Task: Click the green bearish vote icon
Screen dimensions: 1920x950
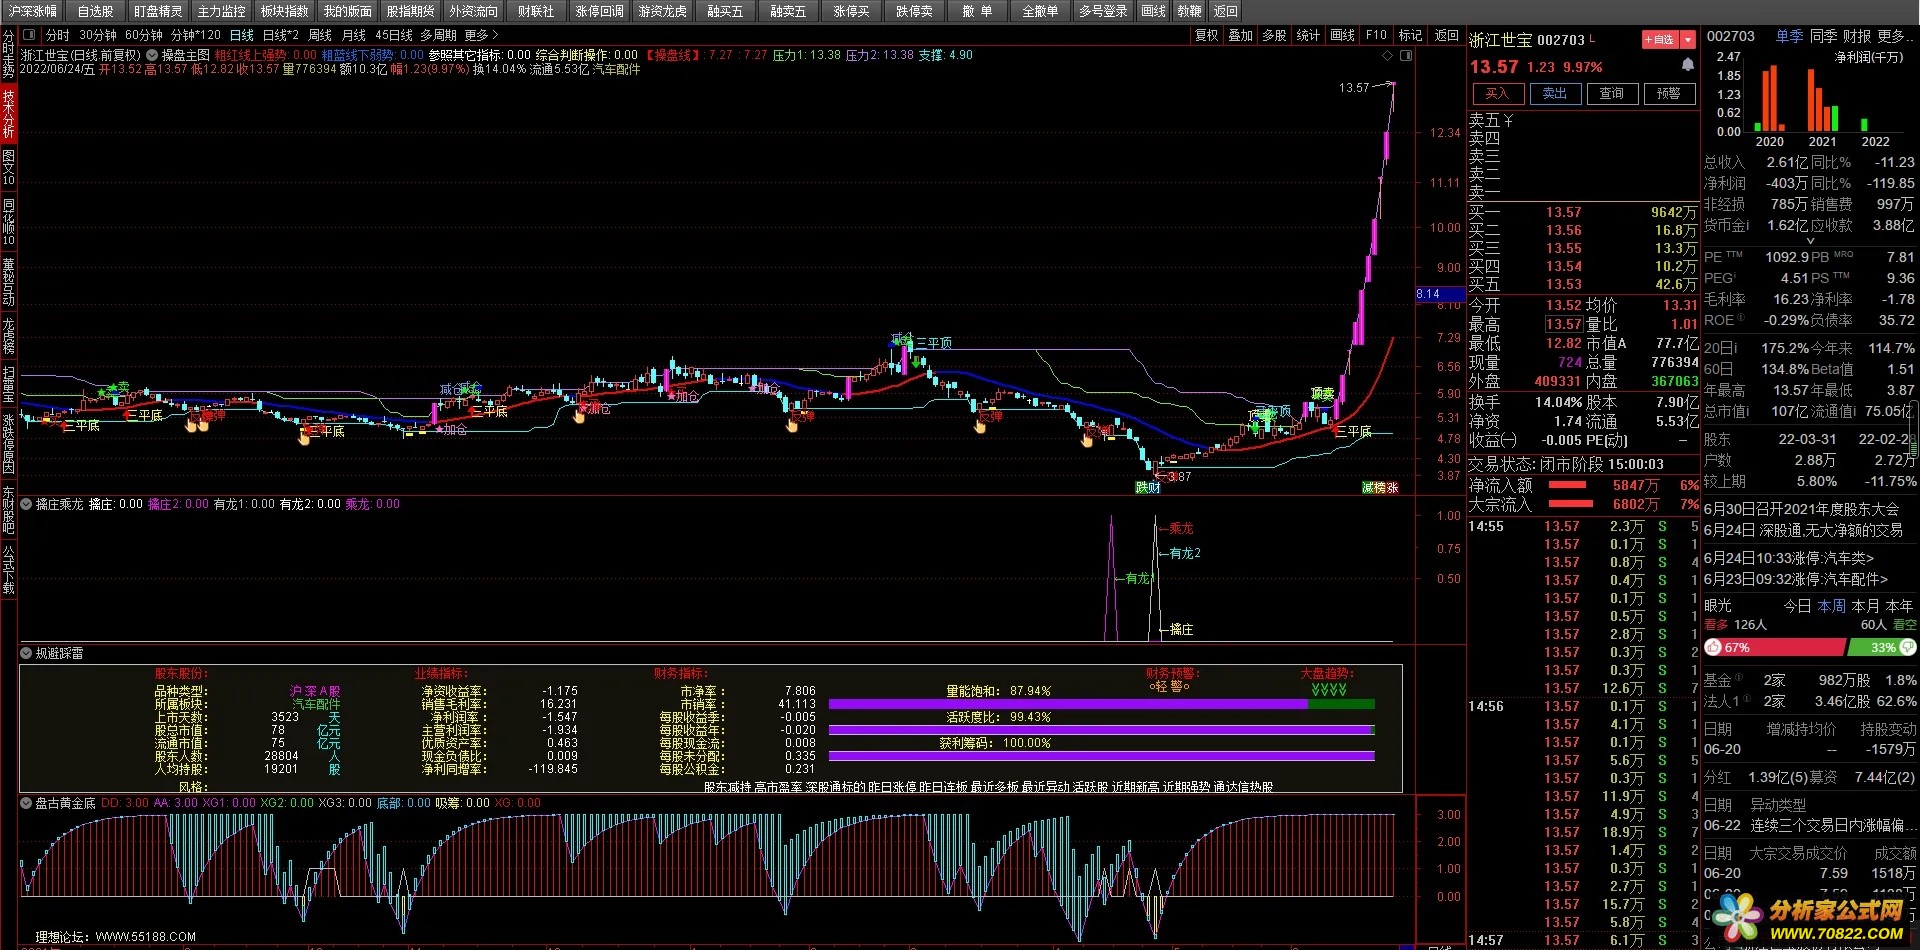Action: (1908, 648)
